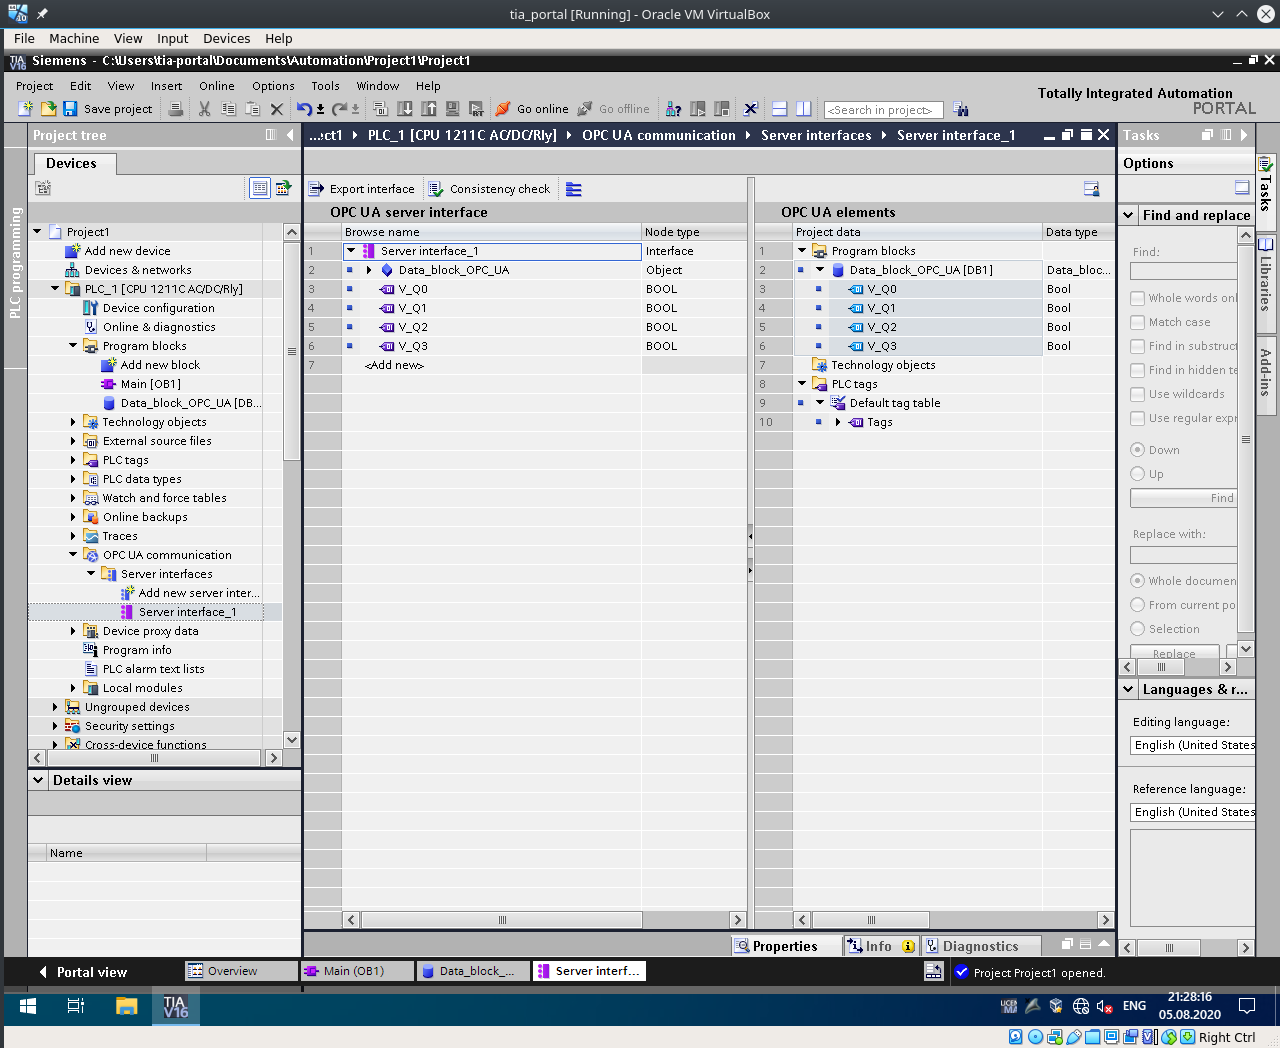Select the Up search direction radio
Screen dimensions: 1280x1048
click(x=1137, y=474)
